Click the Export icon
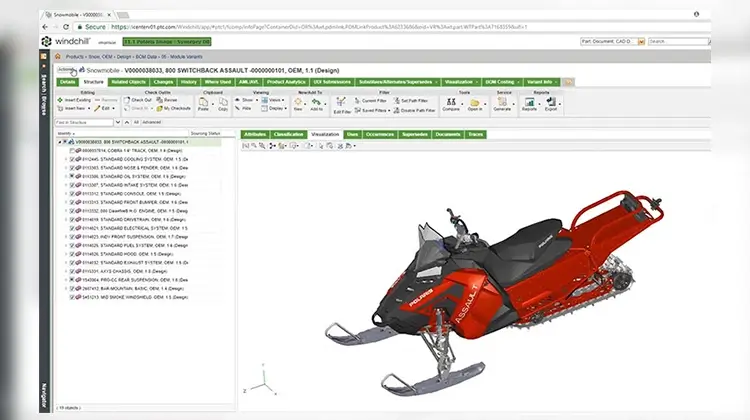750x420 pixels. pos(551,102)
